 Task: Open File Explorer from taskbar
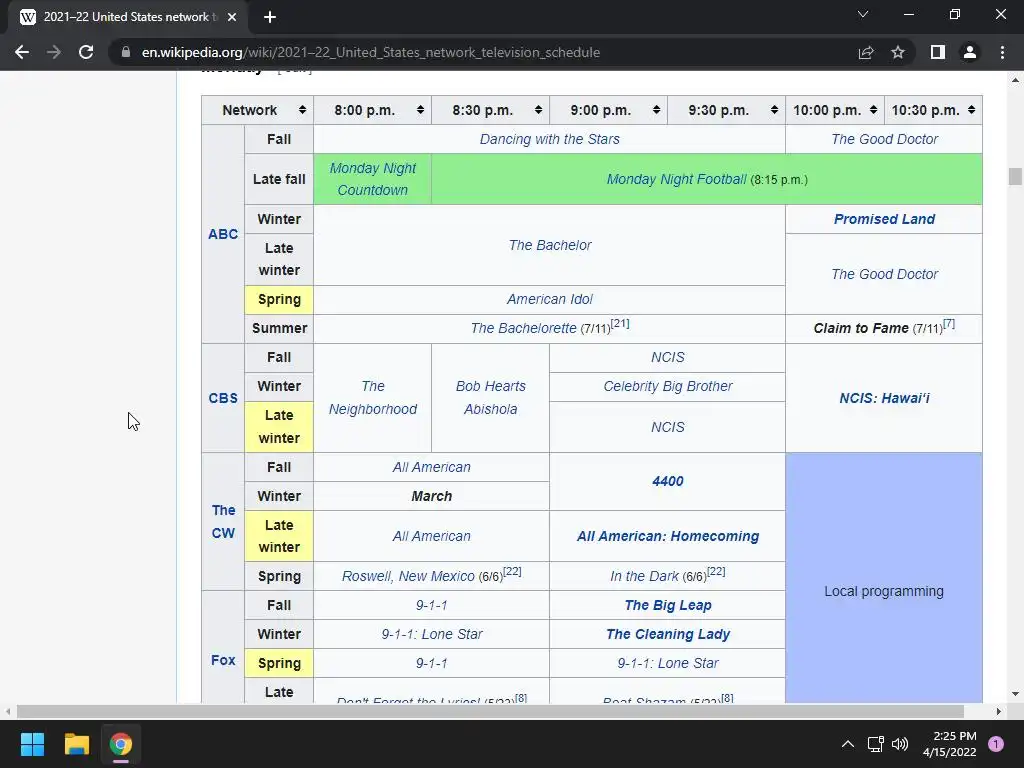pyautogui.click(x=76, y=744)
